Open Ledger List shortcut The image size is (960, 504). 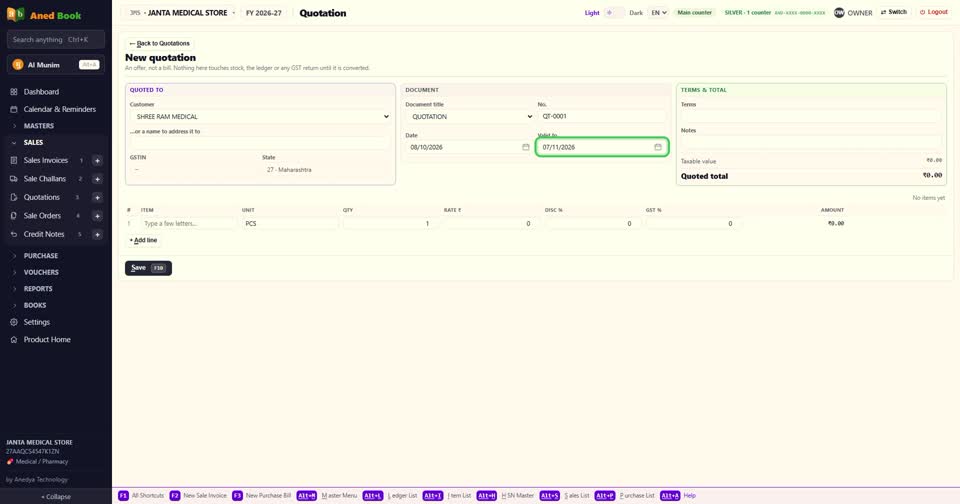(x=390, y=495)
